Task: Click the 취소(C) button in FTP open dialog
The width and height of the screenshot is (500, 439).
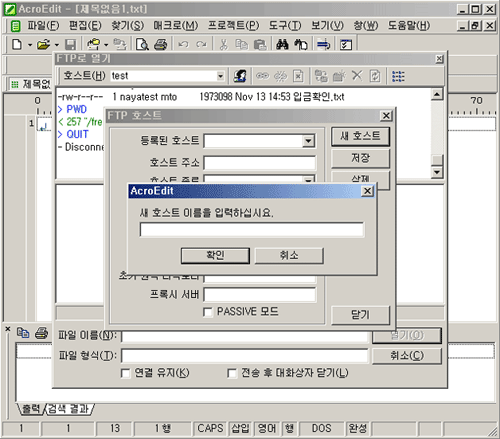Action: (407, 356)
